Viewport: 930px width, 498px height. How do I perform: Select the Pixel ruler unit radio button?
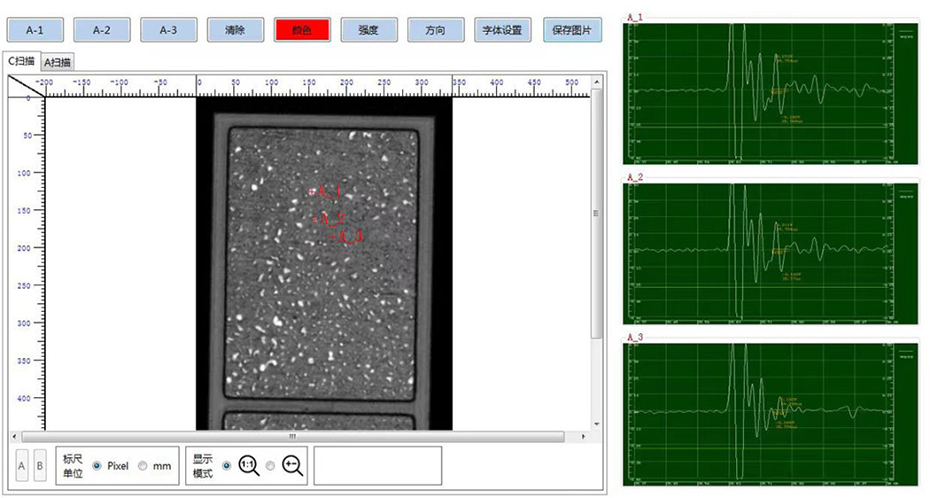tap(97, 466)
